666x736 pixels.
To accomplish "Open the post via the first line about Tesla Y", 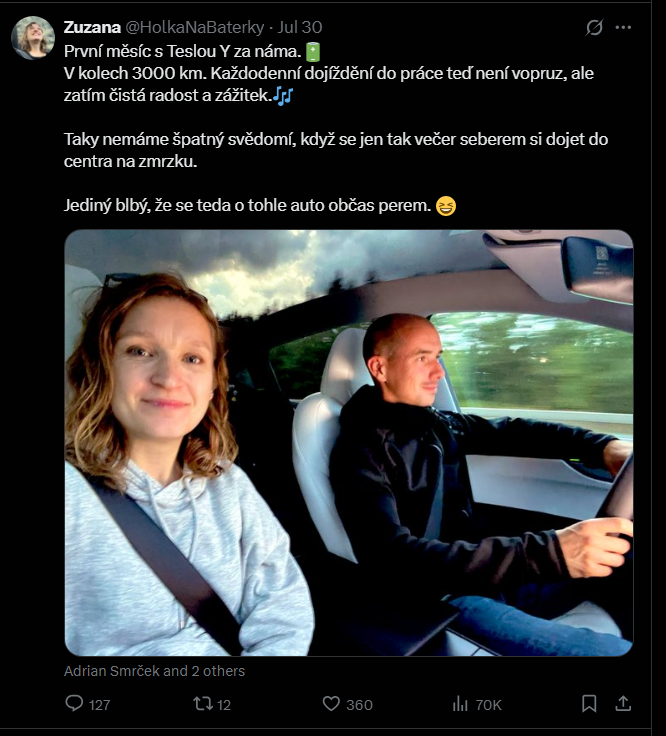I will (183, 51).
